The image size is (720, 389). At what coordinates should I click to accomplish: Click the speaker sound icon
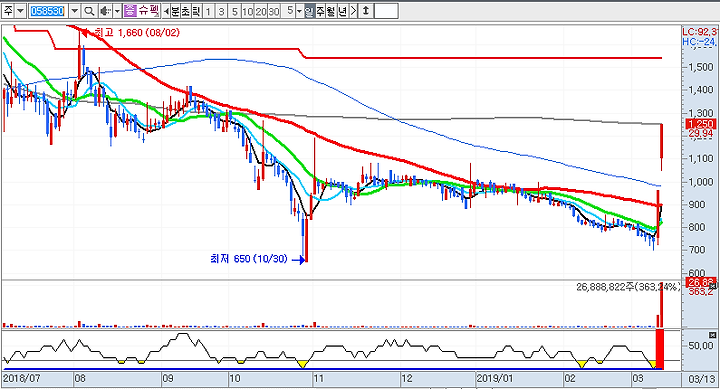pos(105,11)
